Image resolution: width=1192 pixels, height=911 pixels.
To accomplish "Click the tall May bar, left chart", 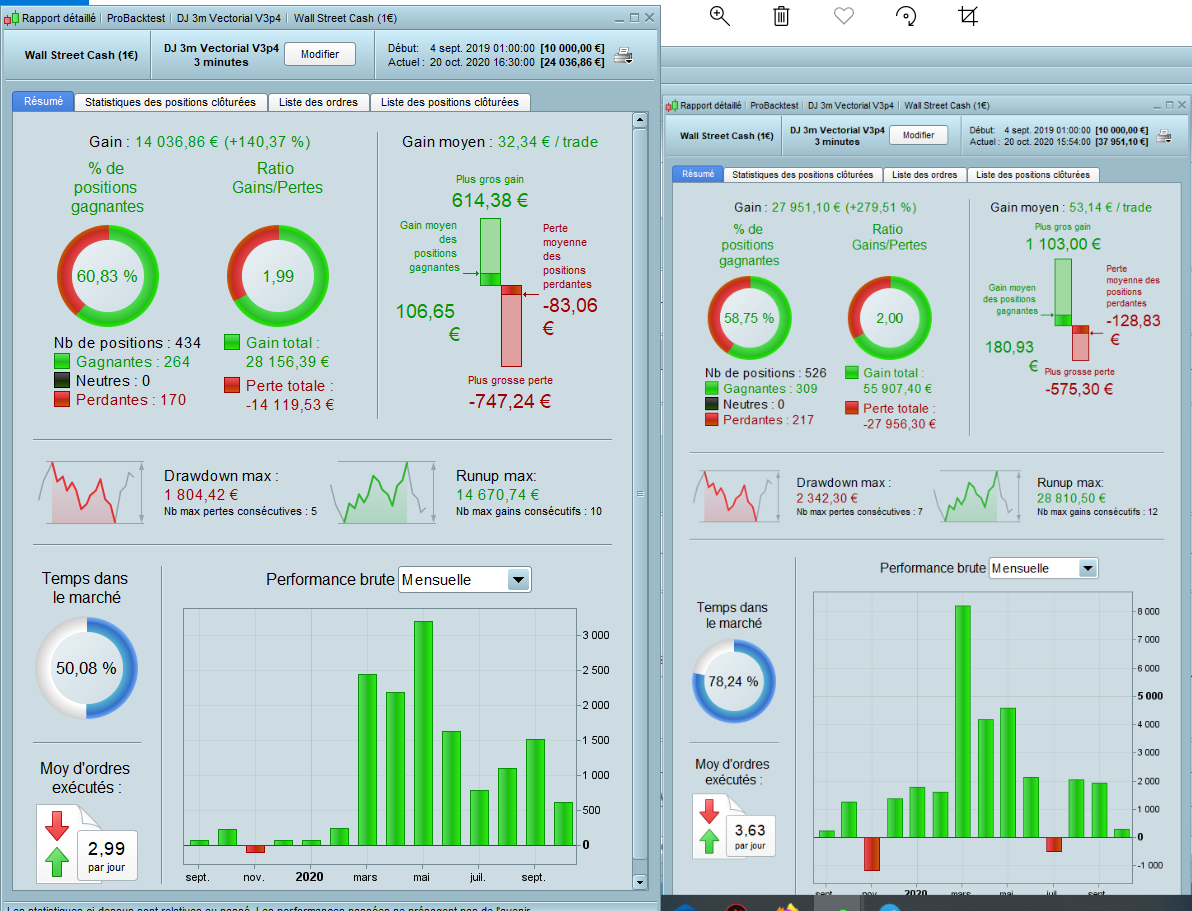I will [423, 733].
